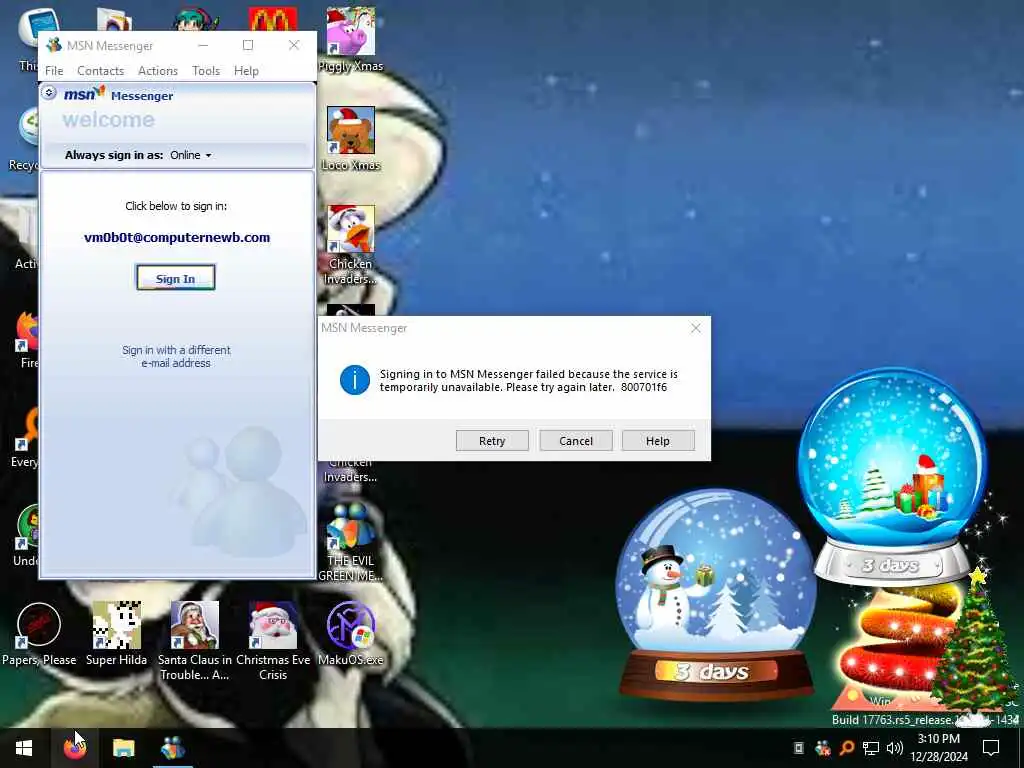The image size is (1024, 768).
Task: Launch Super Hilda desktop icon
Action: pyautogui.click(x=116, y=633)
